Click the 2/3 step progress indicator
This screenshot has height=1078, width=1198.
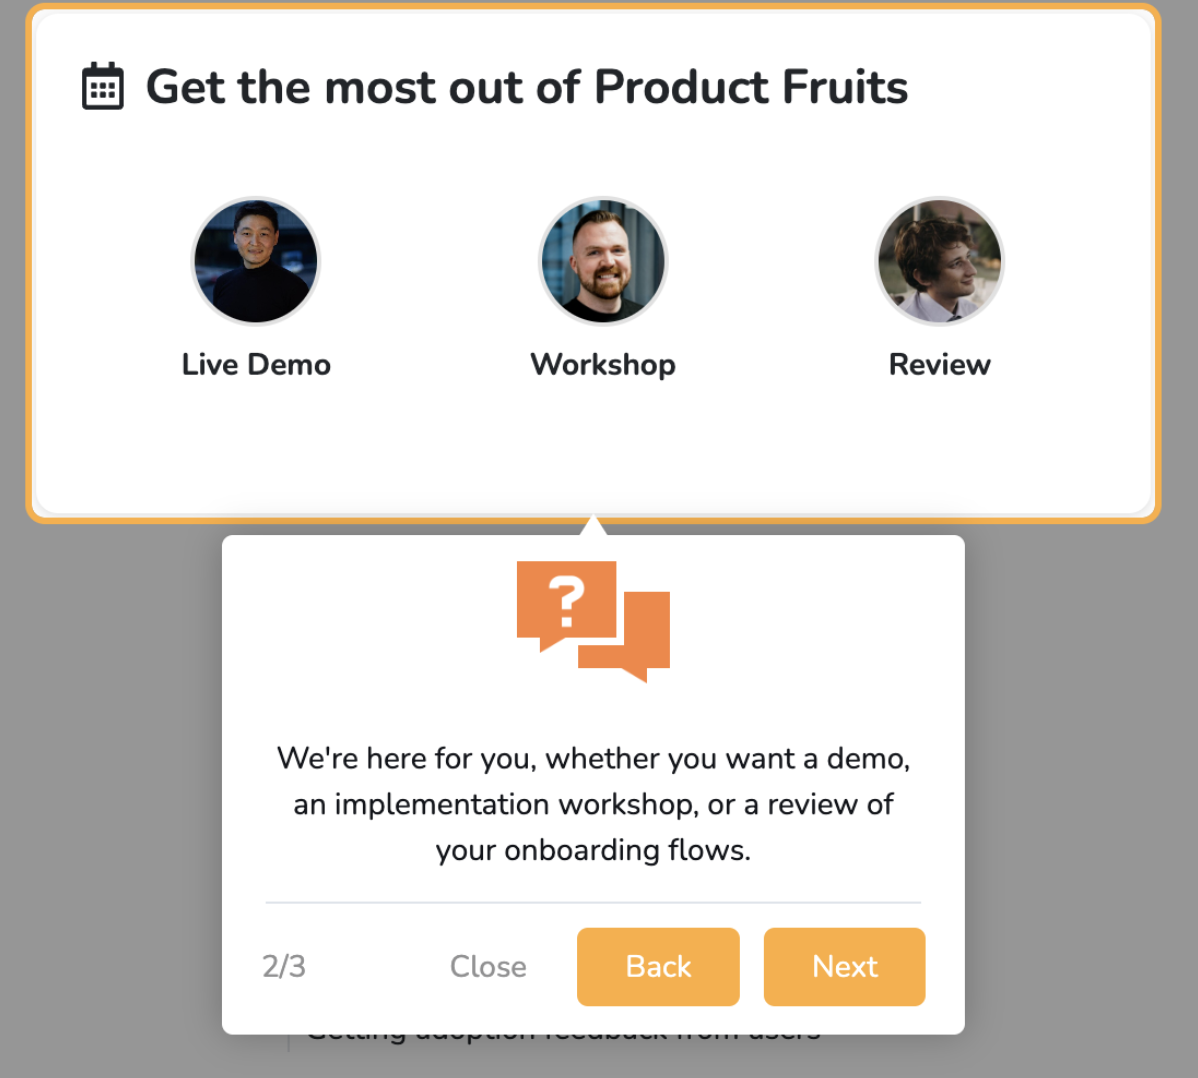point(283,966)
